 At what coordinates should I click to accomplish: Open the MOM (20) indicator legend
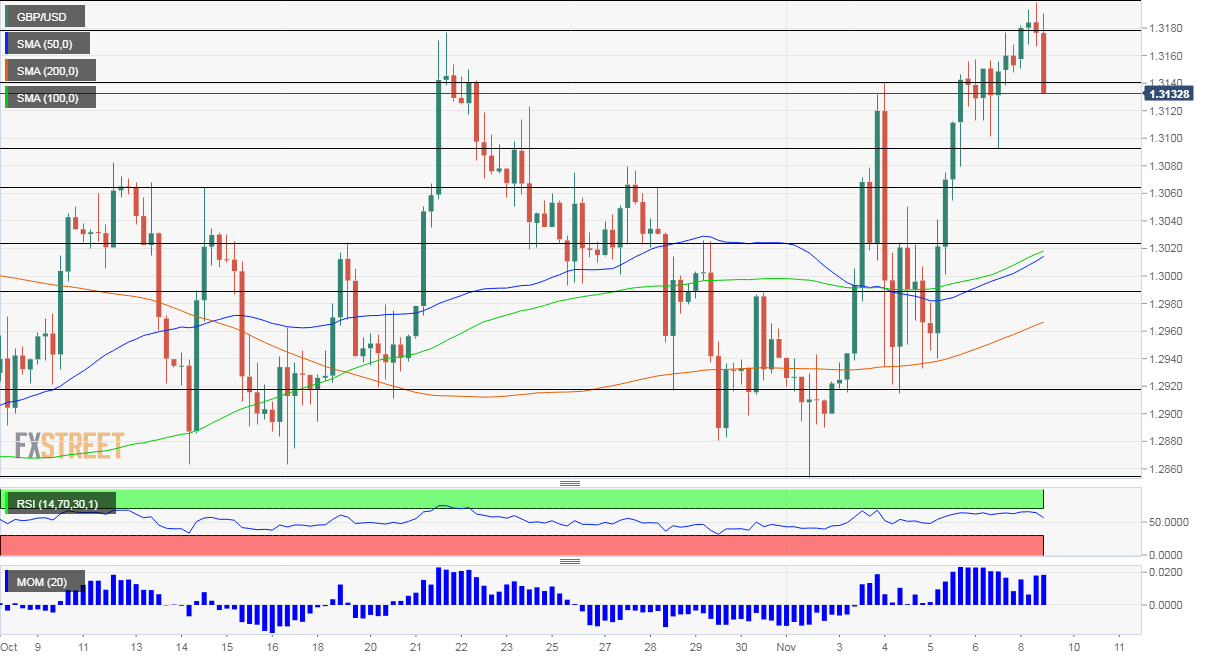pyautogui.click(x=45, y=581)
